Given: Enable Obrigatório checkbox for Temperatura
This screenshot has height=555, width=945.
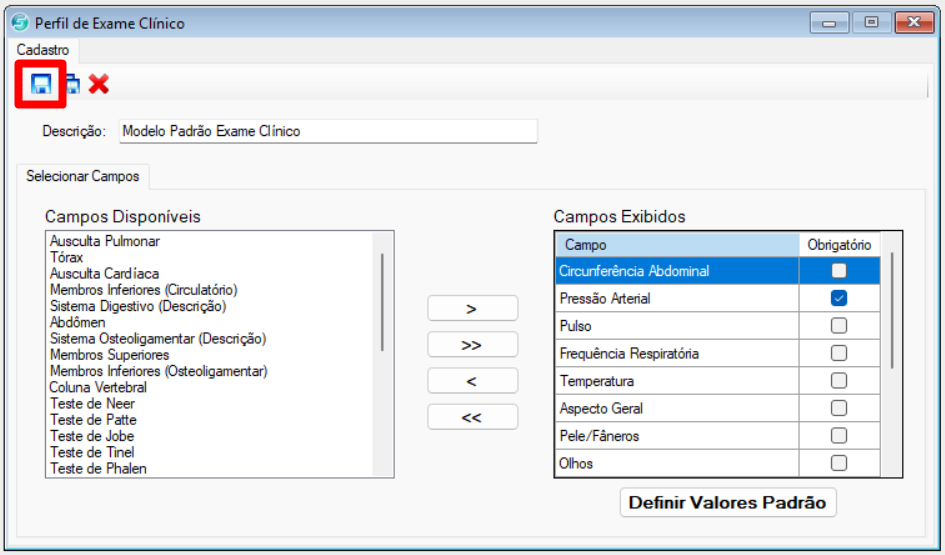Looking at the screenshot, I should click(x=838, y=380).
